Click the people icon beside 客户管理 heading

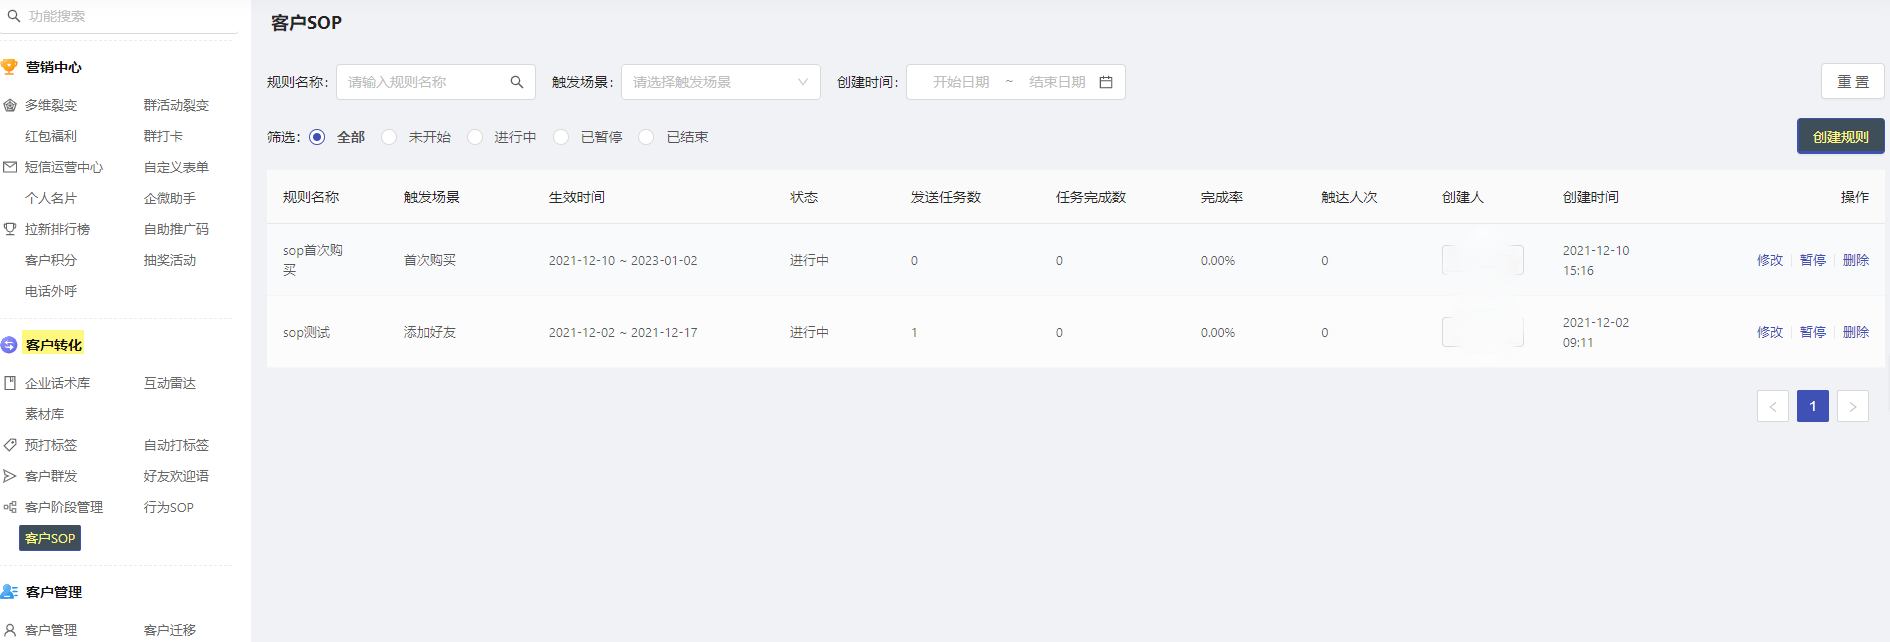[x=10, y=592]
